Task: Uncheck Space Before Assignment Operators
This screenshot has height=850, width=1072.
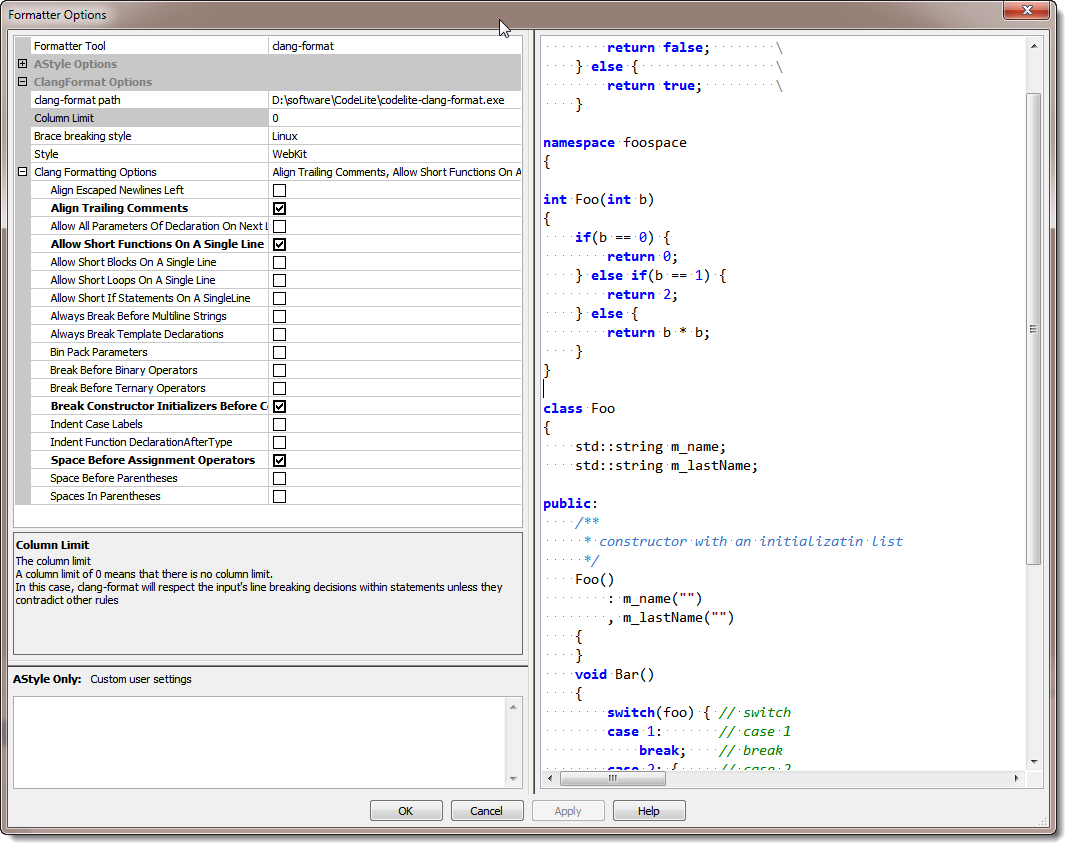Action: point(280,460)
